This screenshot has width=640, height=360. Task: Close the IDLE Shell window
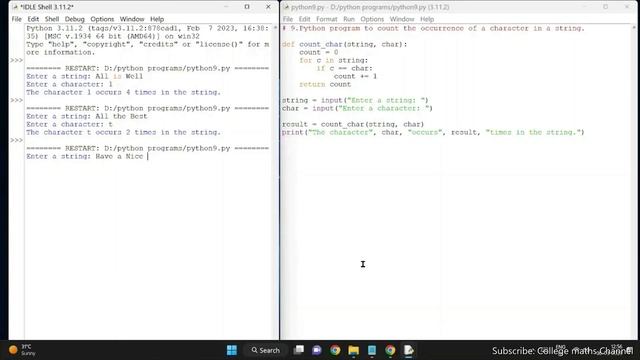268,7
